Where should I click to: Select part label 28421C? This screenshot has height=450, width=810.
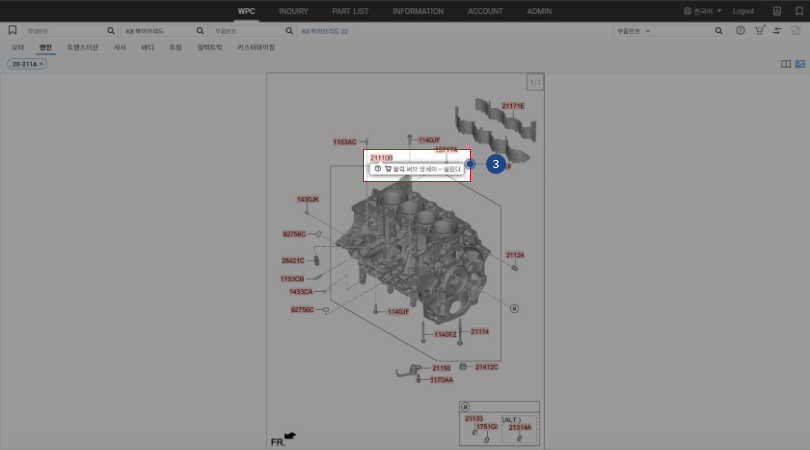pos(293,260)
